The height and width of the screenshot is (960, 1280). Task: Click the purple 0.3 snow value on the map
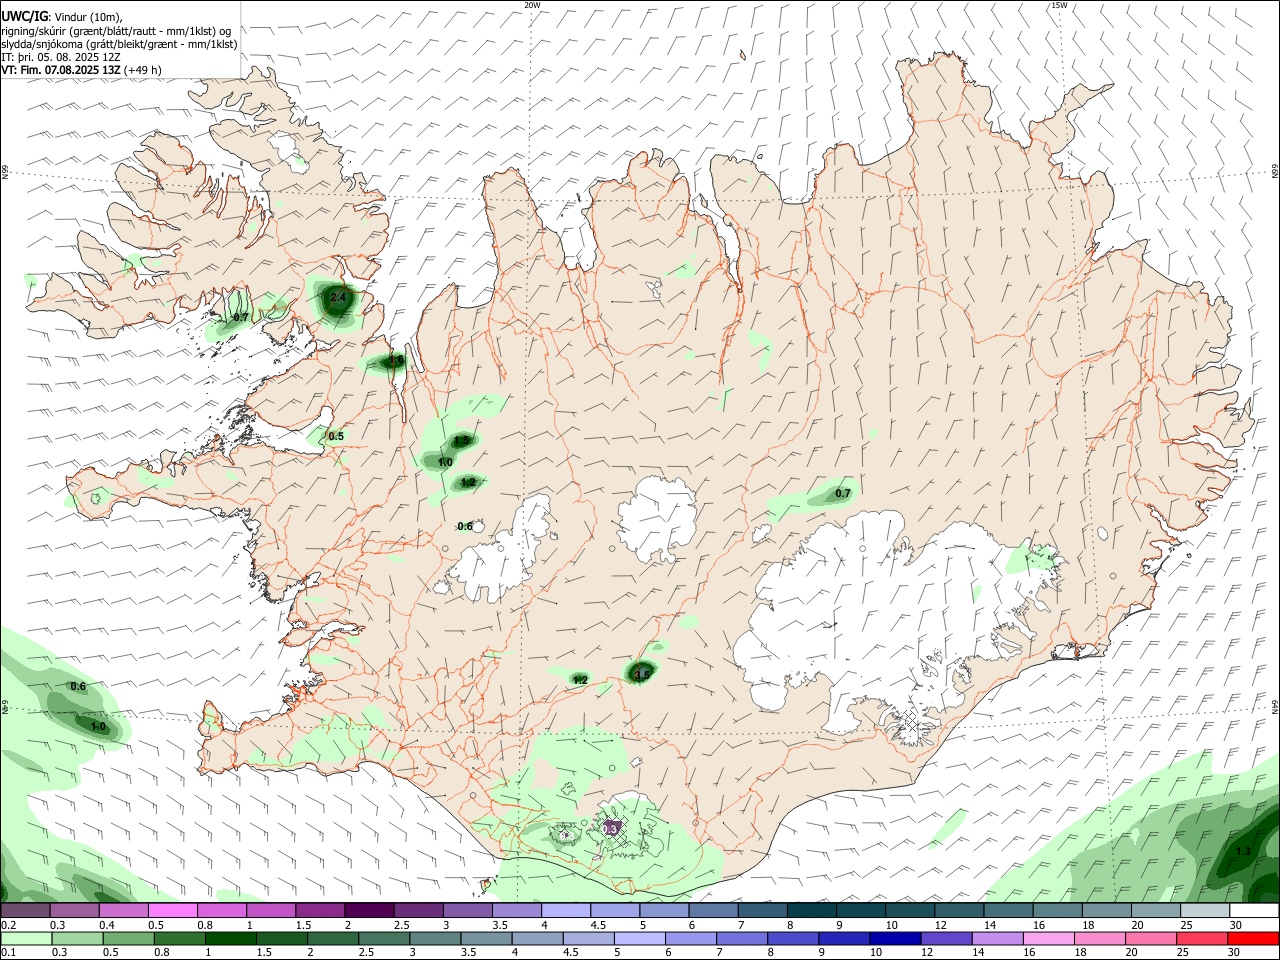coord(610,828)
